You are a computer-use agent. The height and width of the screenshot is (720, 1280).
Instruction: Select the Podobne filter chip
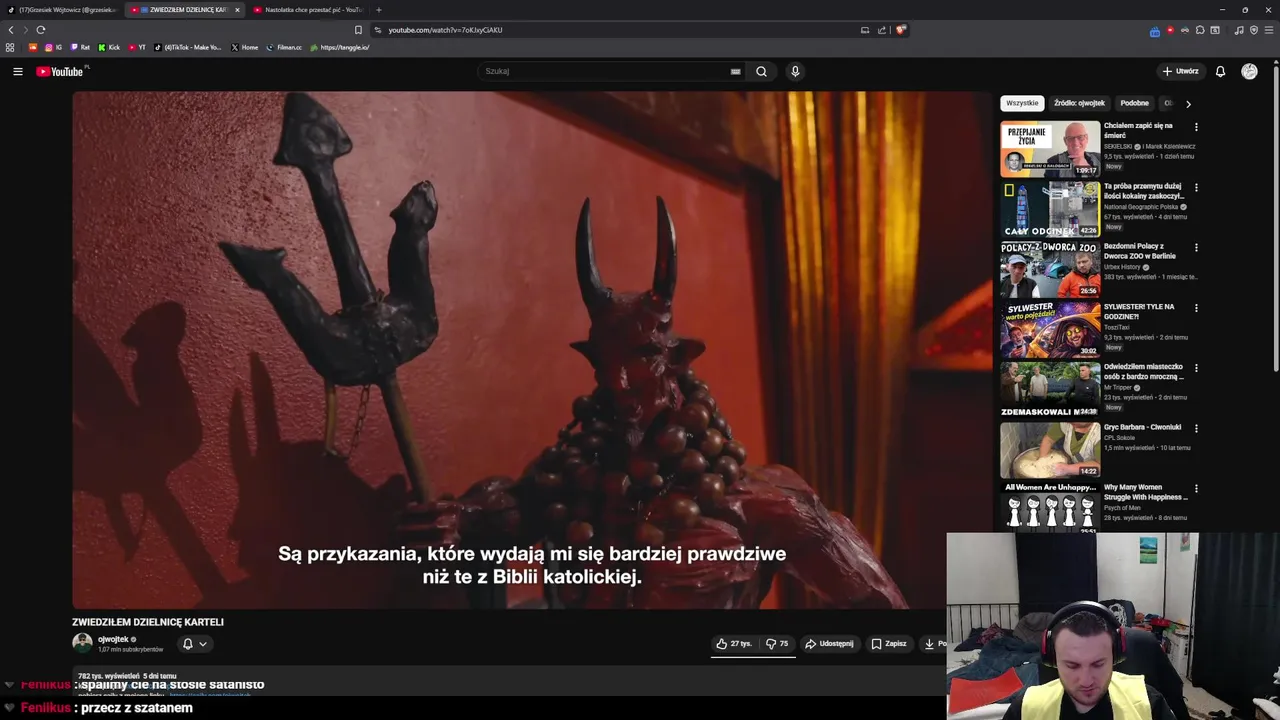tap(1134, 103)
